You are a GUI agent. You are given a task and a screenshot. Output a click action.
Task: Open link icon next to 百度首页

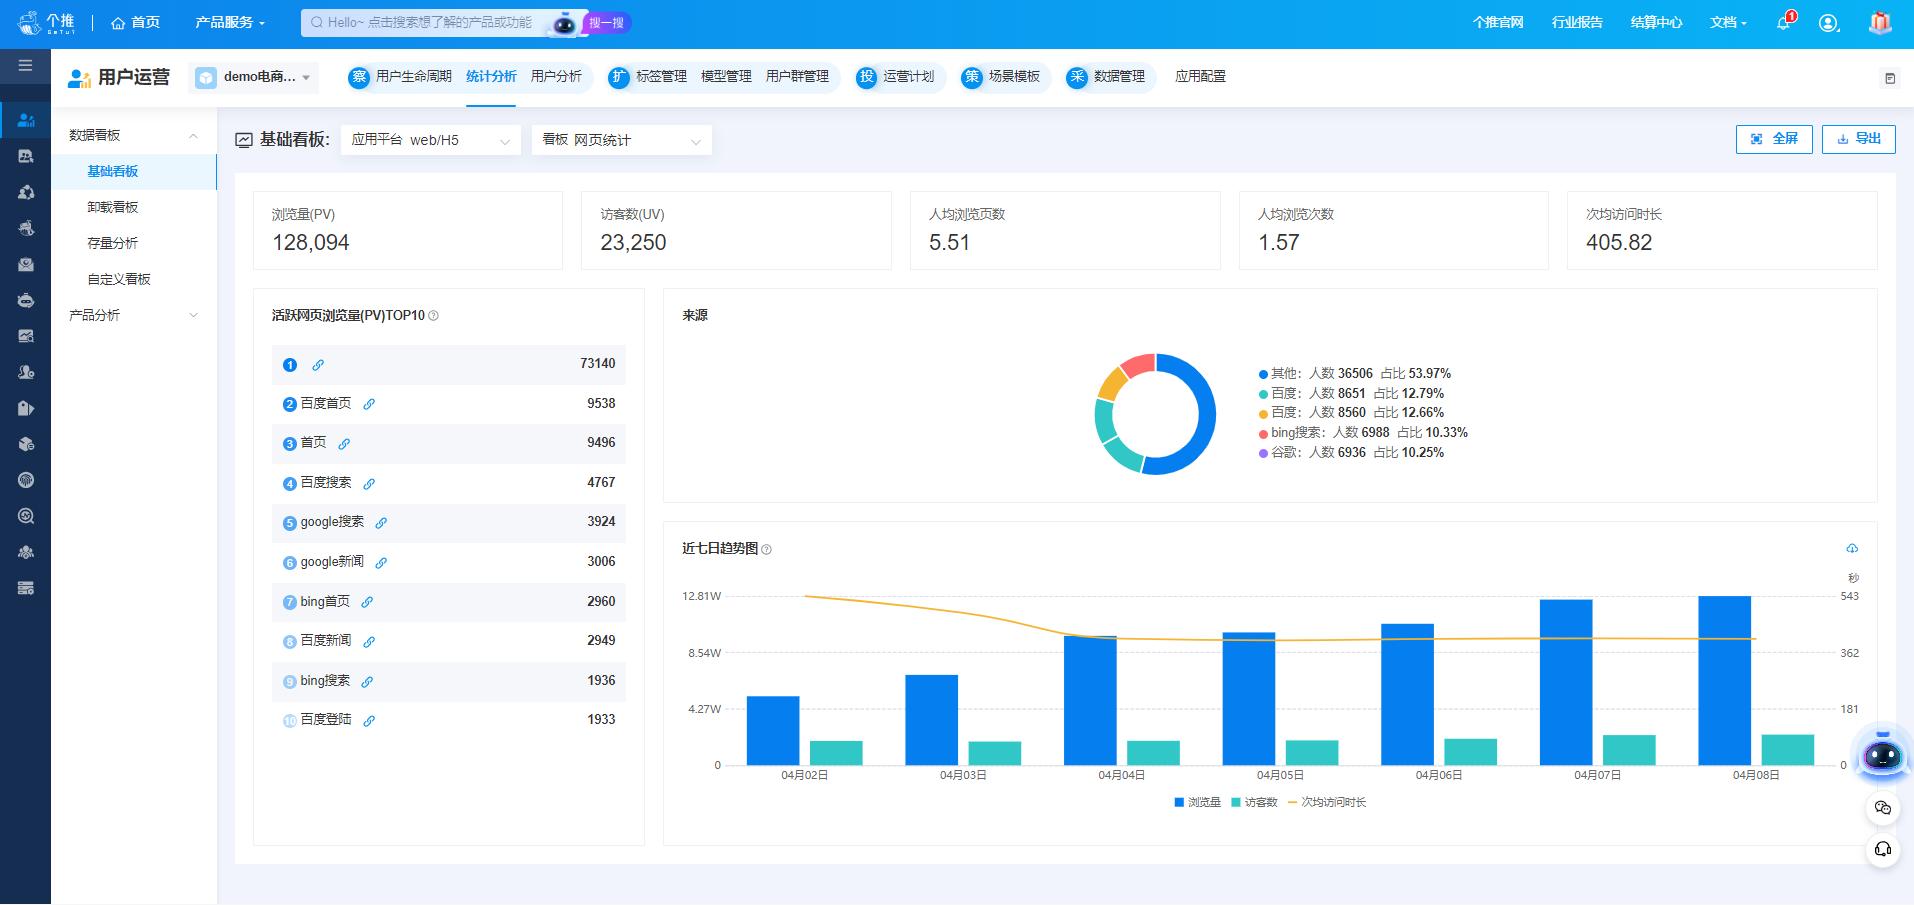[x=369, y=404]
